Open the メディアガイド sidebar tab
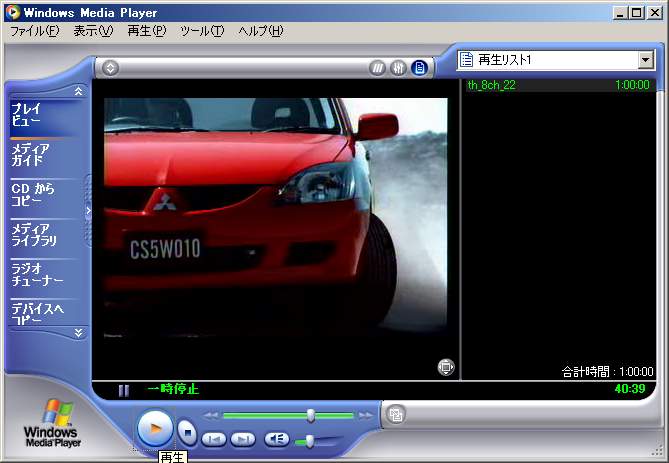 click(44, 155)
